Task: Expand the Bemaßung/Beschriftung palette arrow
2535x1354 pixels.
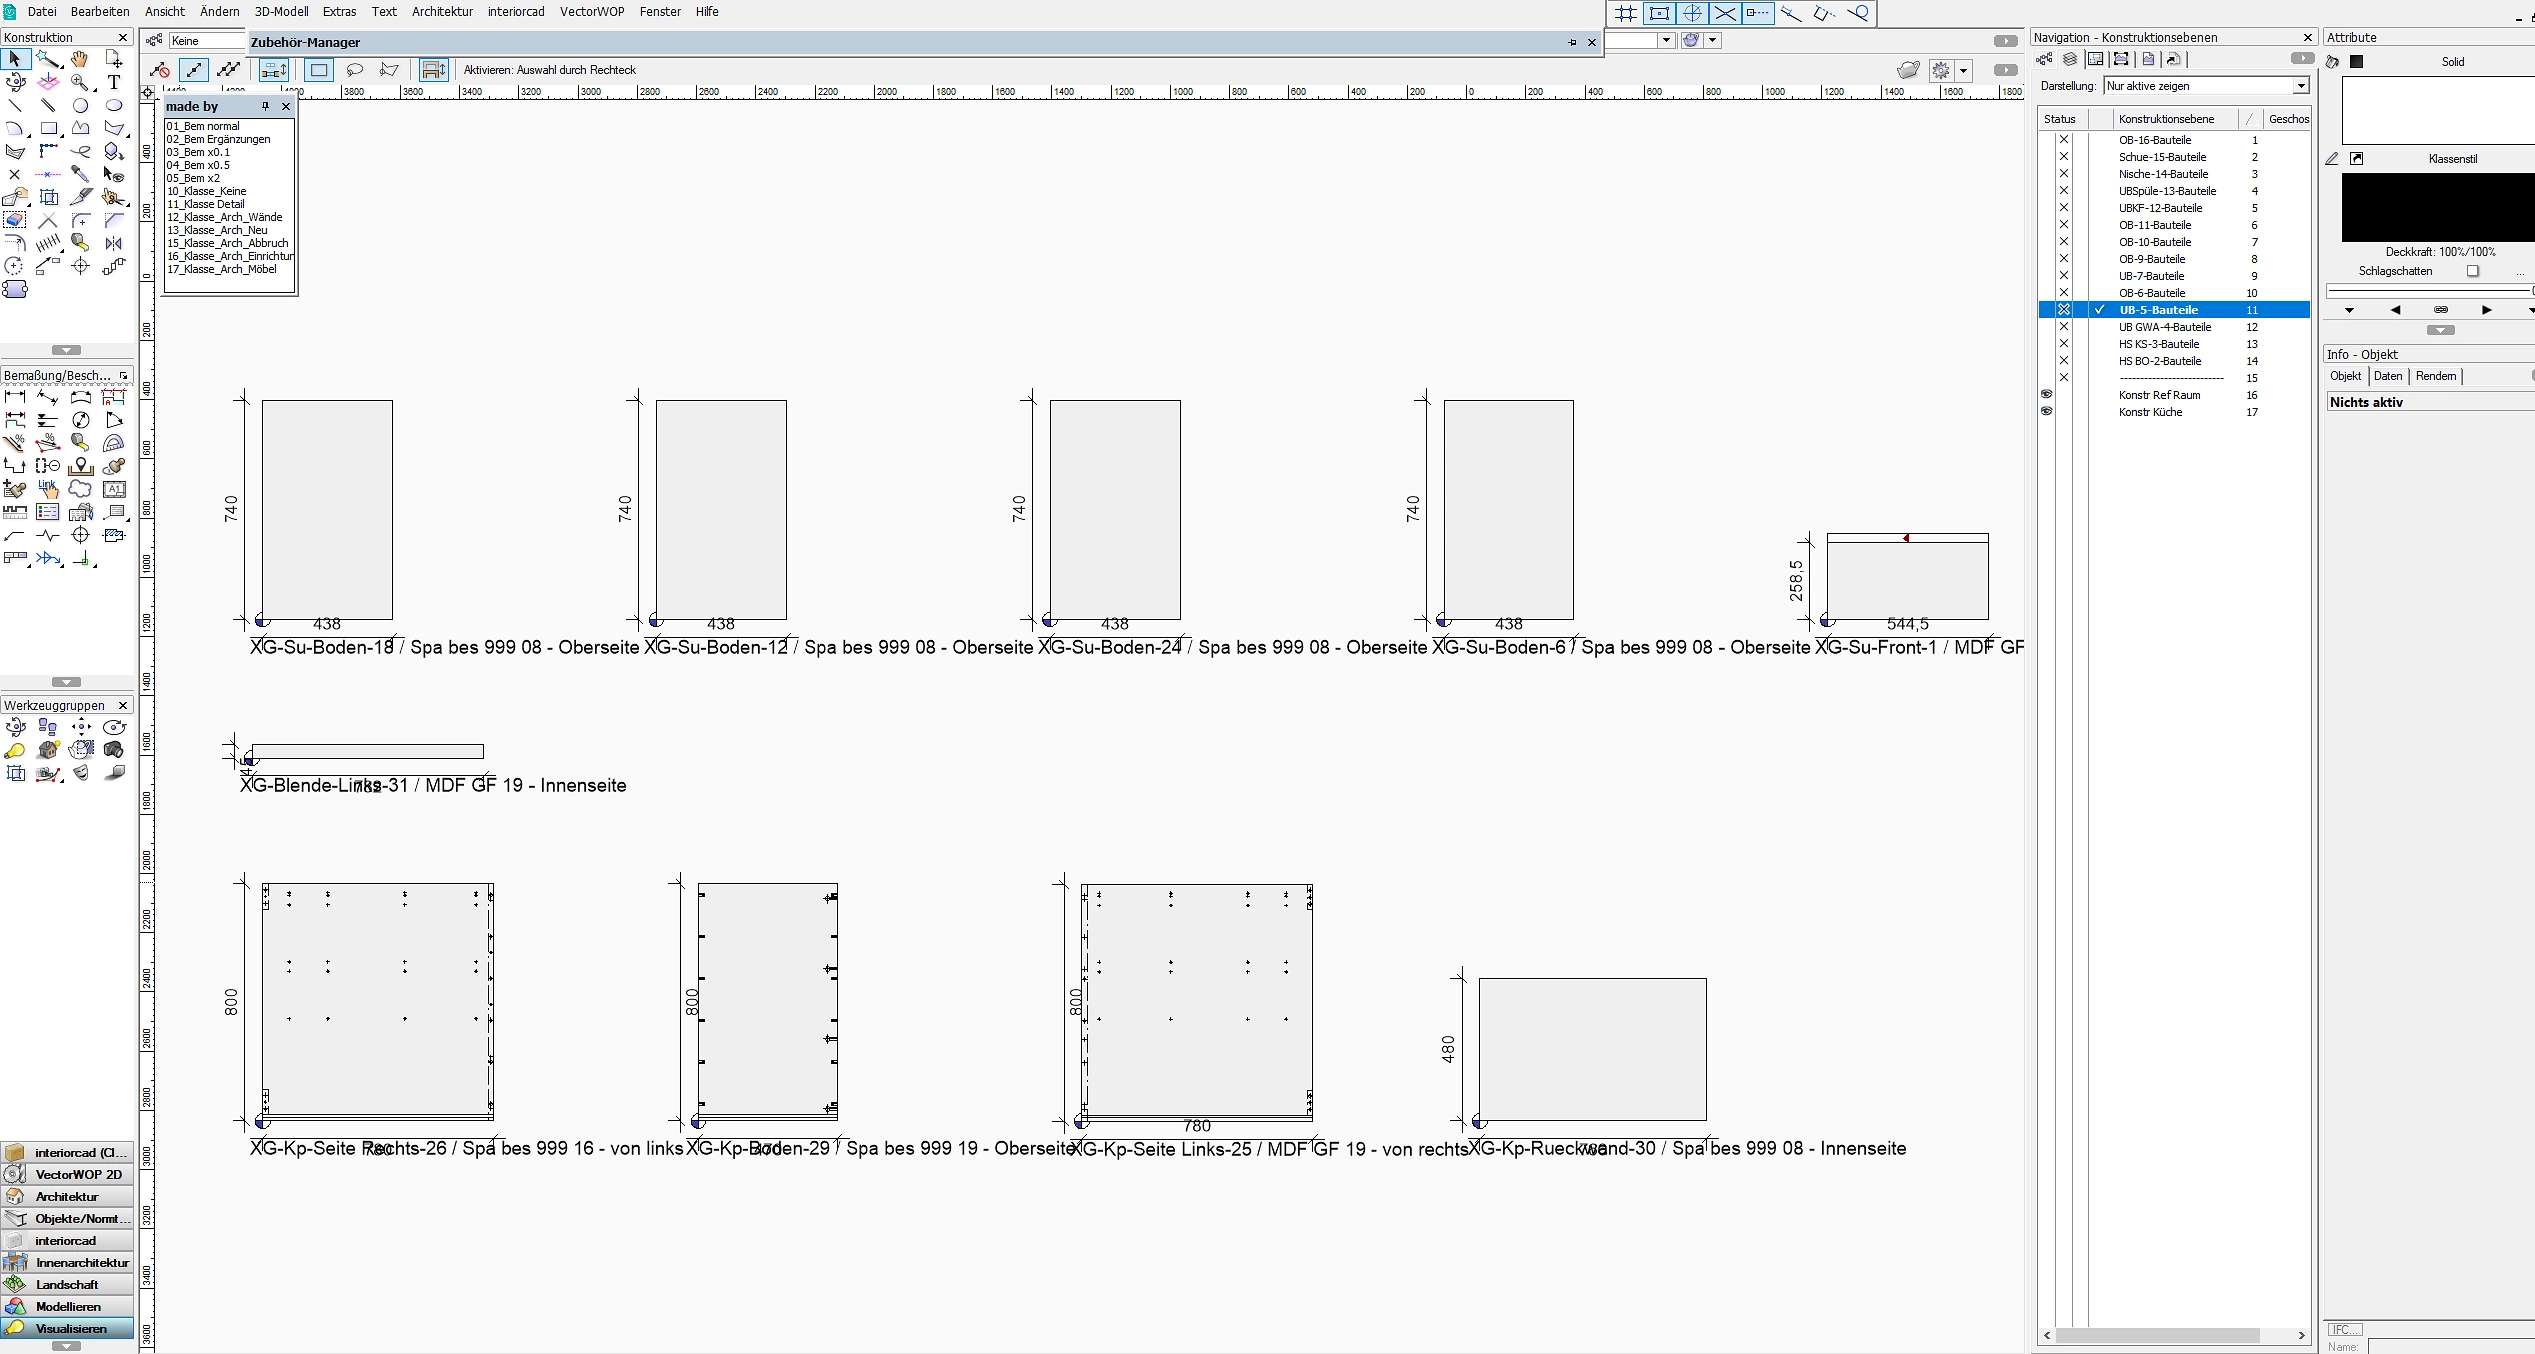Action: tap(66, 682)
